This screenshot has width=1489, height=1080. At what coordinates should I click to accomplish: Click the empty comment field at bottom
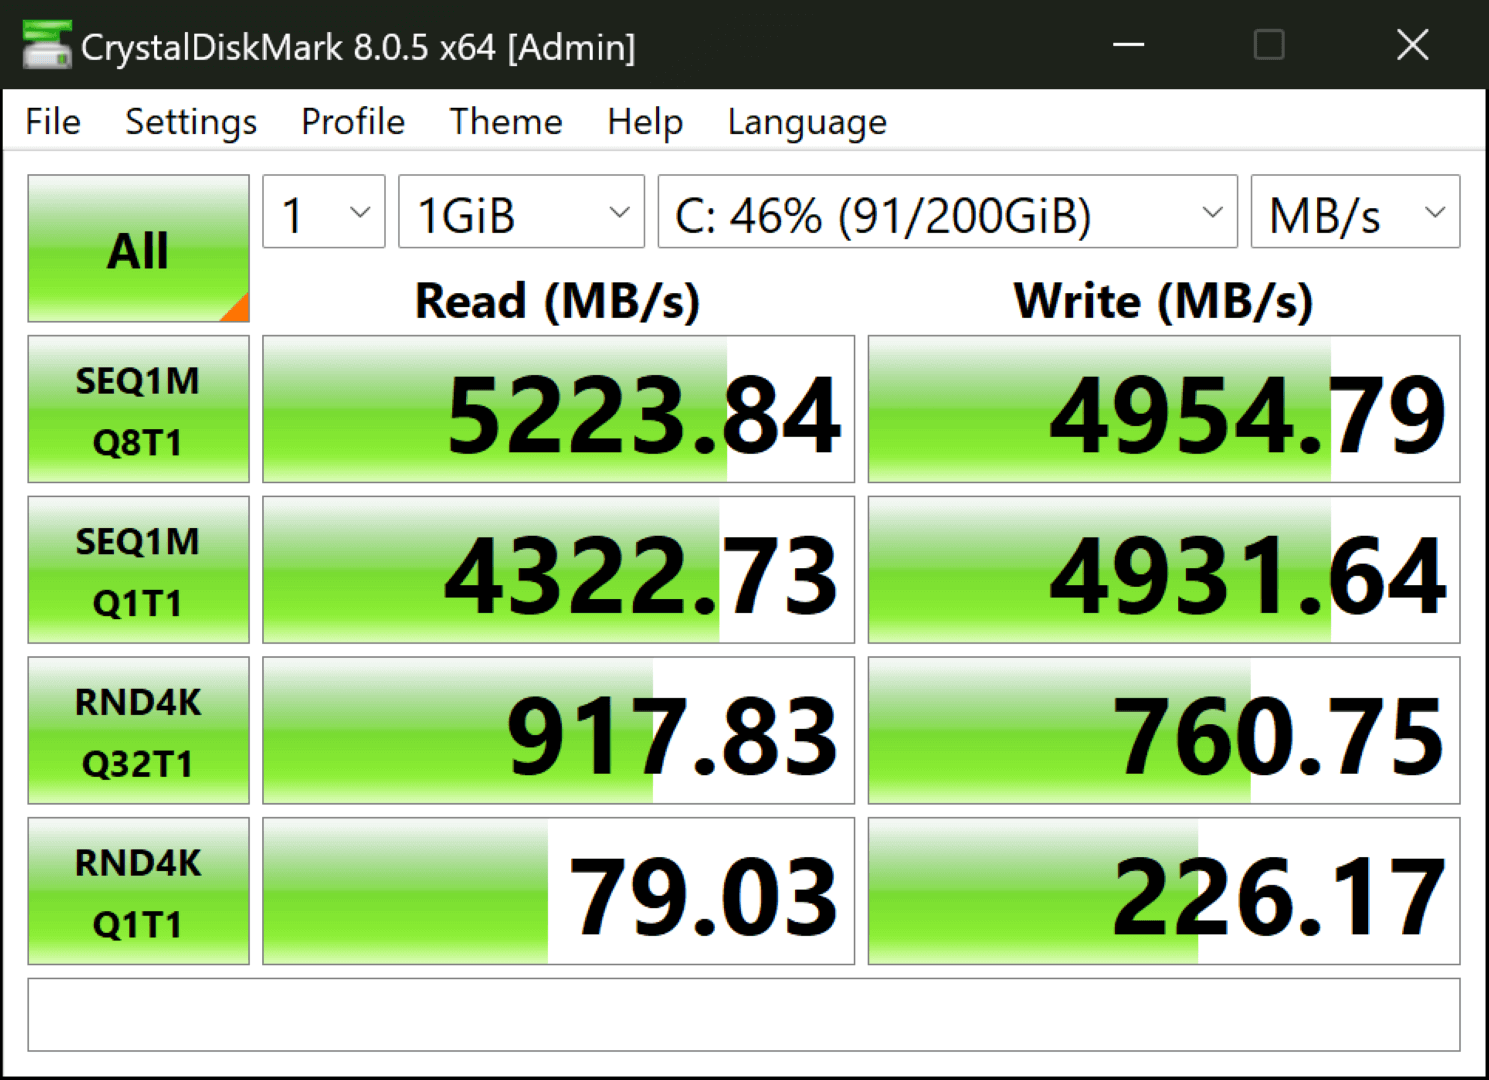pyautogui.click(x=743, y=1015)
